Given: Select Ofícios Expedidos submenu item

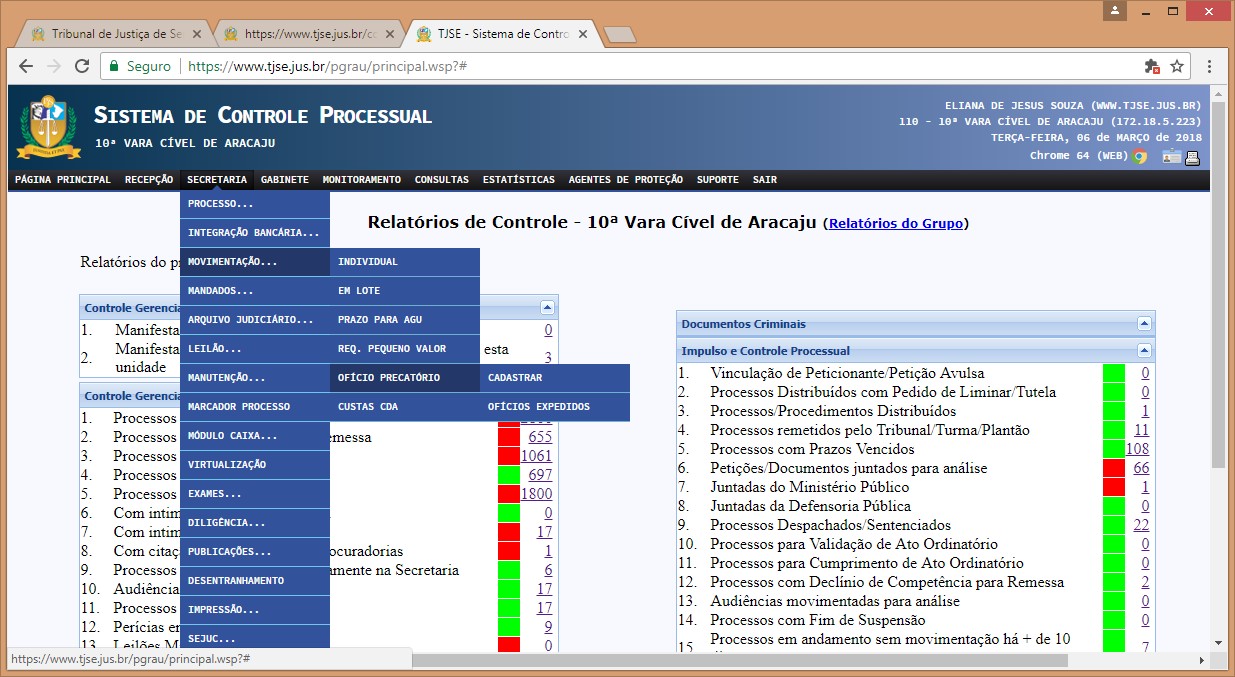Looking at the screenshot, I should click(538, 407).
